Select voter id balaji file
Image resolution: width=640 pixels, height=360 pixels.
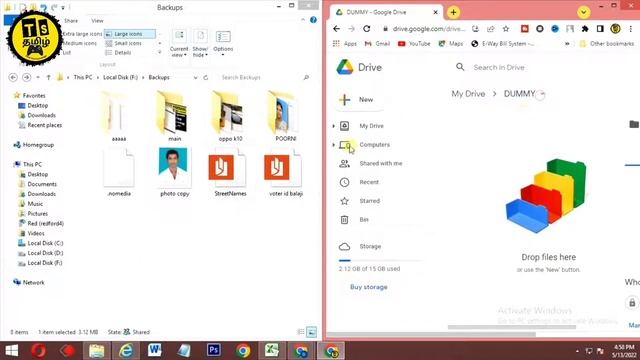286,172
